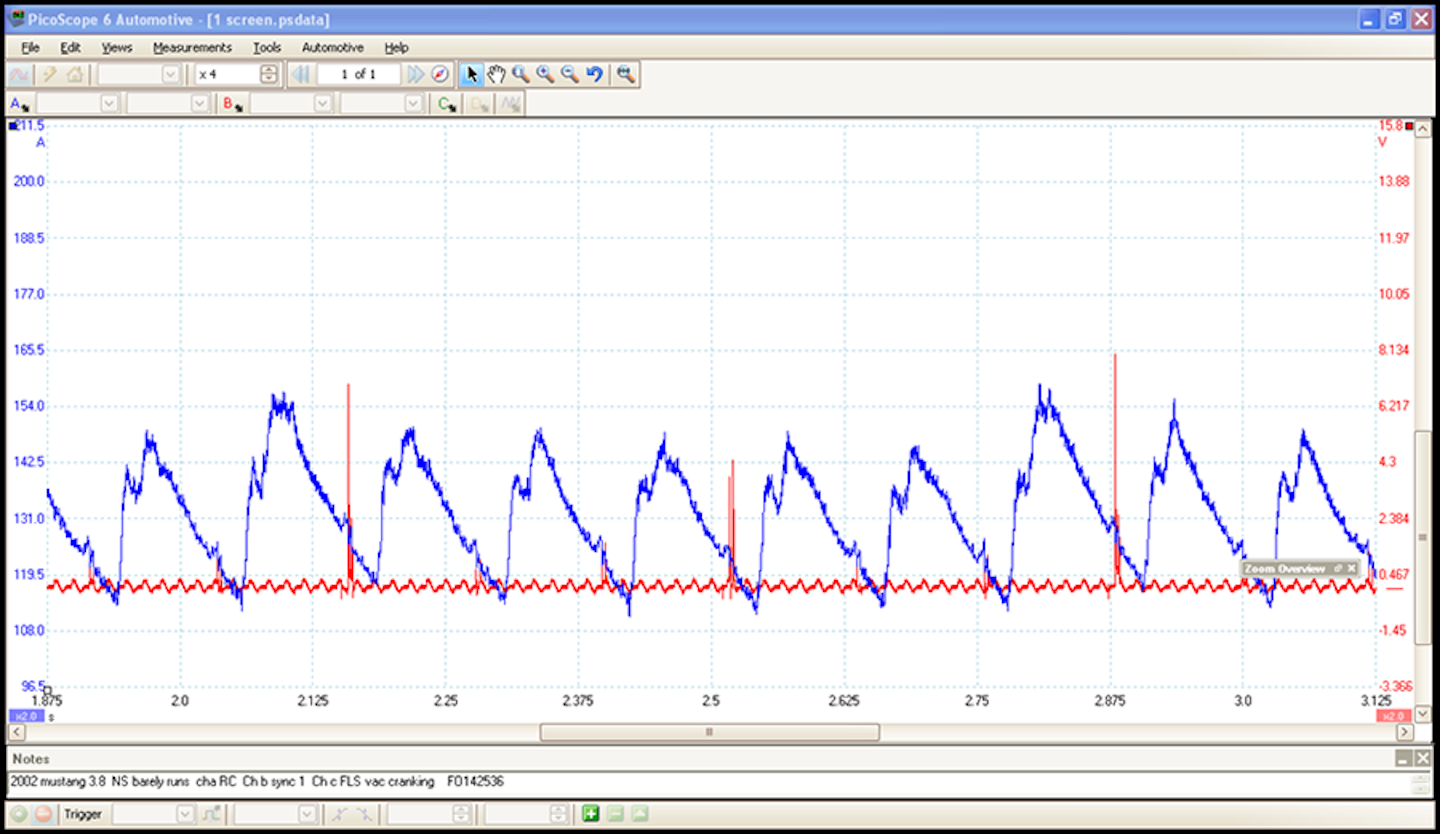Open the Zoom Overview compass tool
The image size is (1440, 834).
[438, 74]
